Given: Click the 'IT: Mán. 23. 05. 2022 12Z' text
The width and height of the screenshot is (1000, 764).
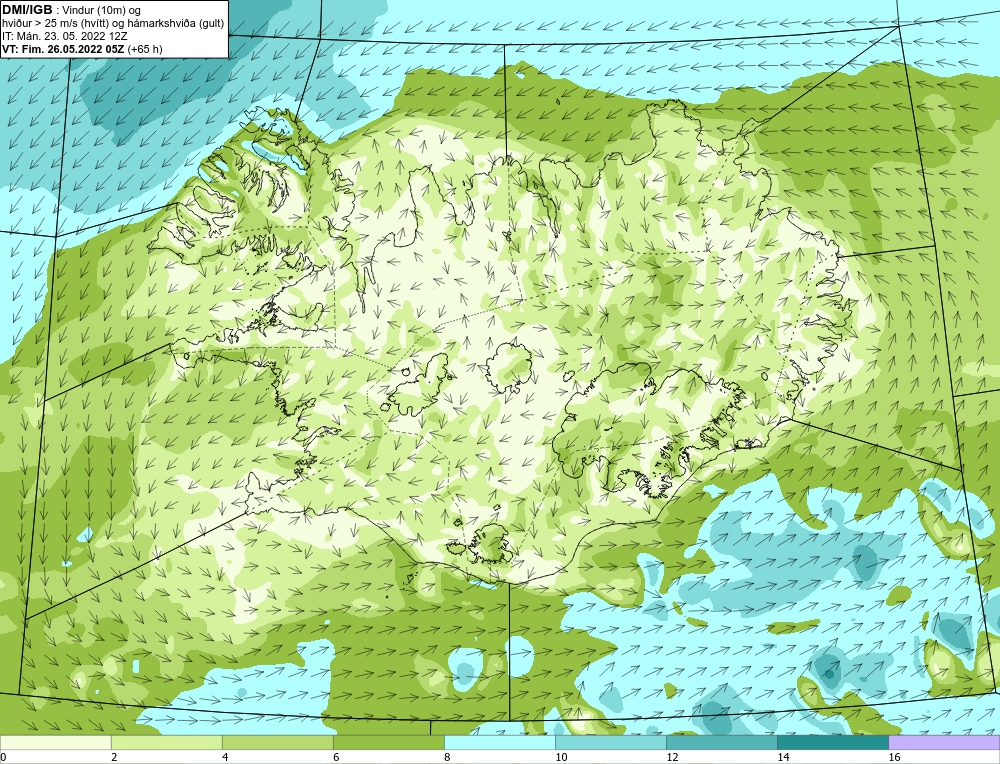Looking at the screenshot, I should [x=64, y=36].
